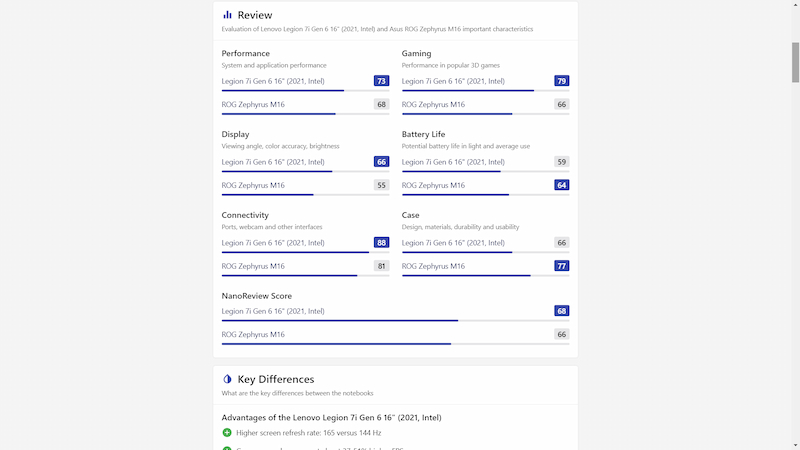Click the Key Differences half-circle icon

click(x=227, y=379)
